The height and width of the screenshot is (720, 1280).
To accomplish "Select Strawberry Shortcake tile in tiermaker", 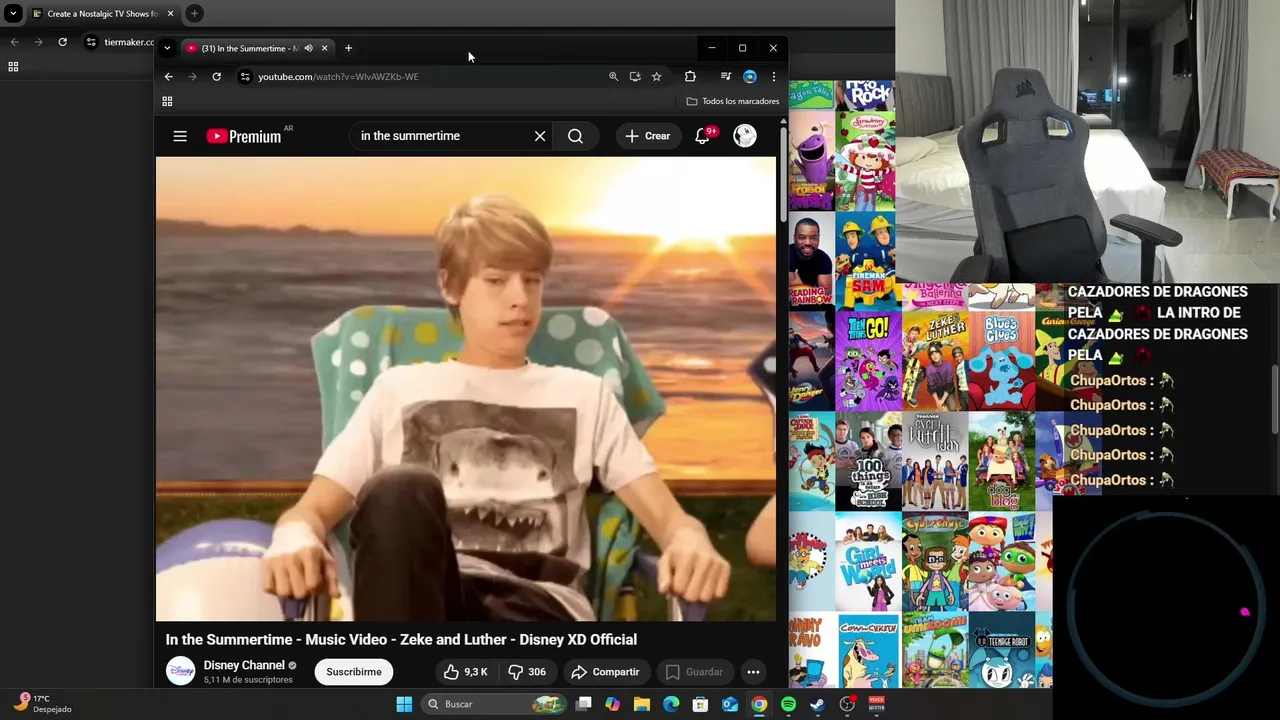I will [x=866, y=160].
